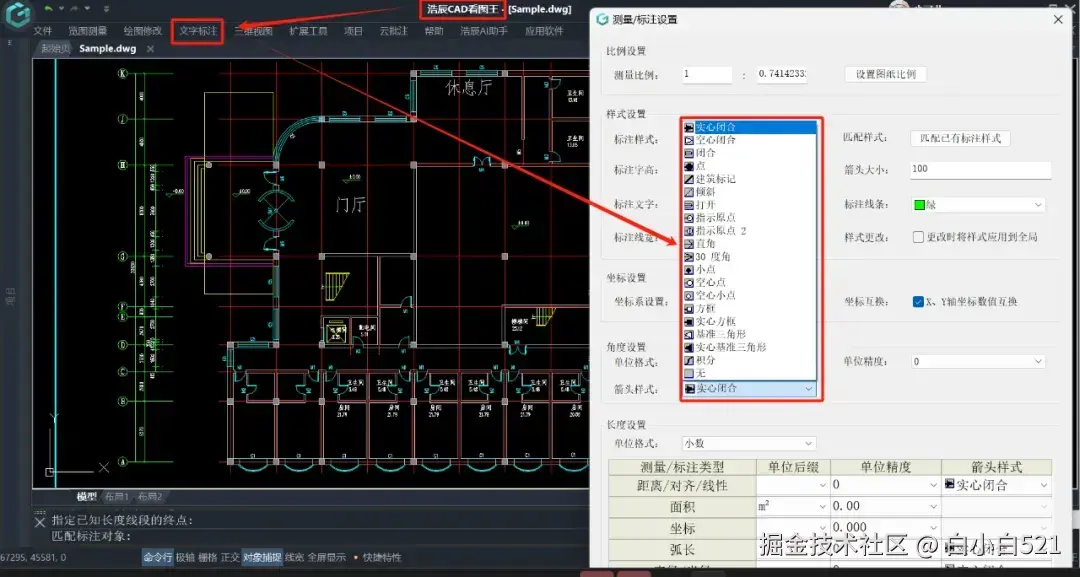Collapse the 箭头样式 angle dropdown
The width and height of the screenshot is (1080, 577).
point(809,389)
